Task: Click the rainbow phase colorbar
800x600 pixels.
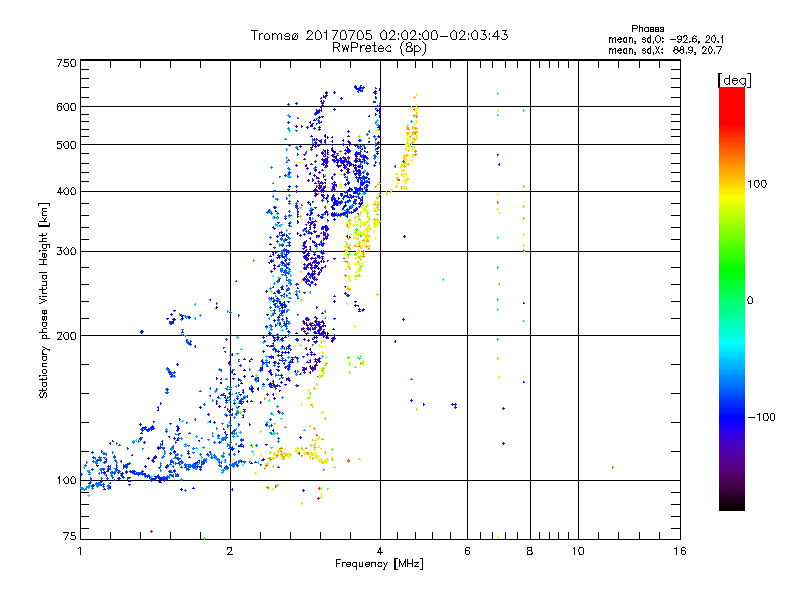Action: click(732, 298)
